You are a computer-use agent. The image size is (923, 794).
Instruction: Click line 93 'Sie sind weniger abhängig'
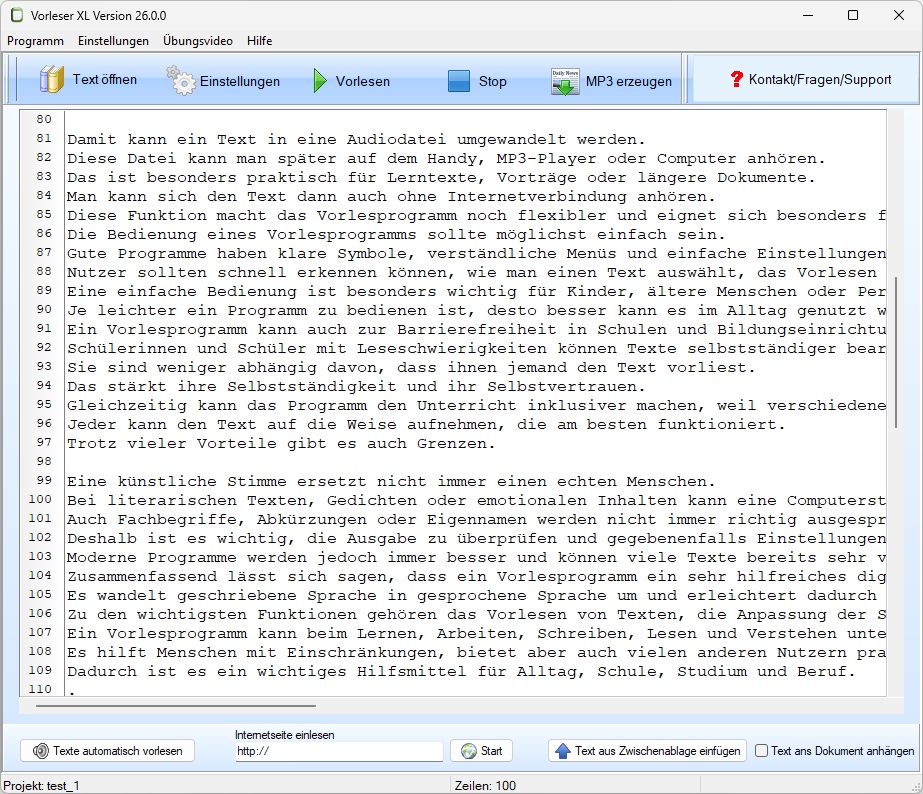(411, 368)
